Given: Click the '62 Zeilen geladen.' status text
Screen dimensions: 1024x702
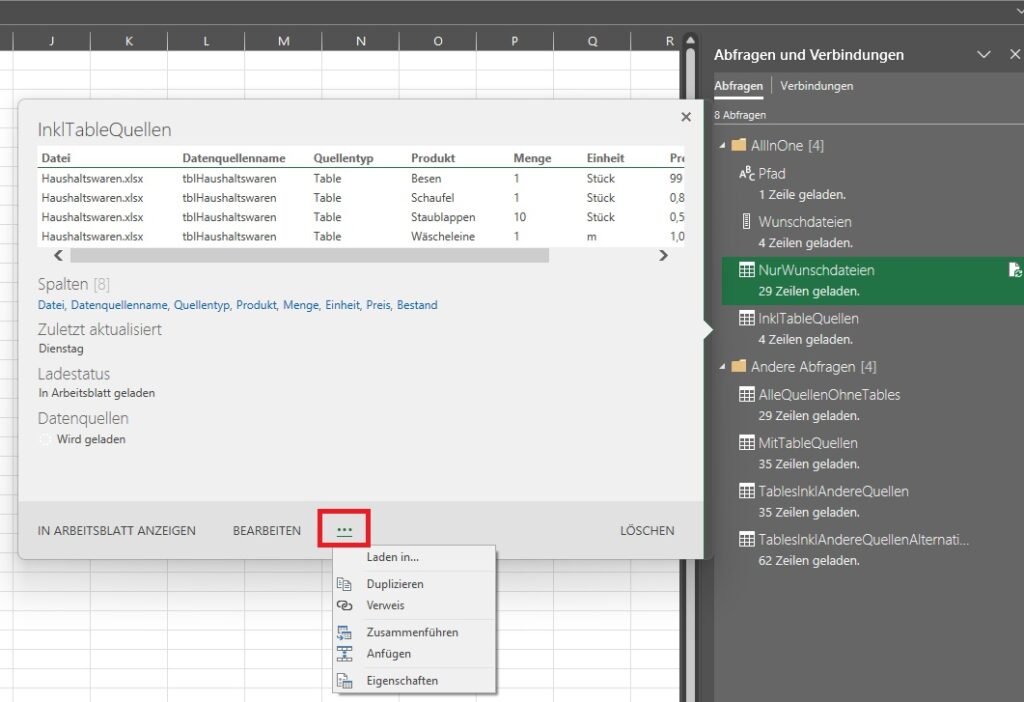Looking at the screenshot, I should click(808, 561).
